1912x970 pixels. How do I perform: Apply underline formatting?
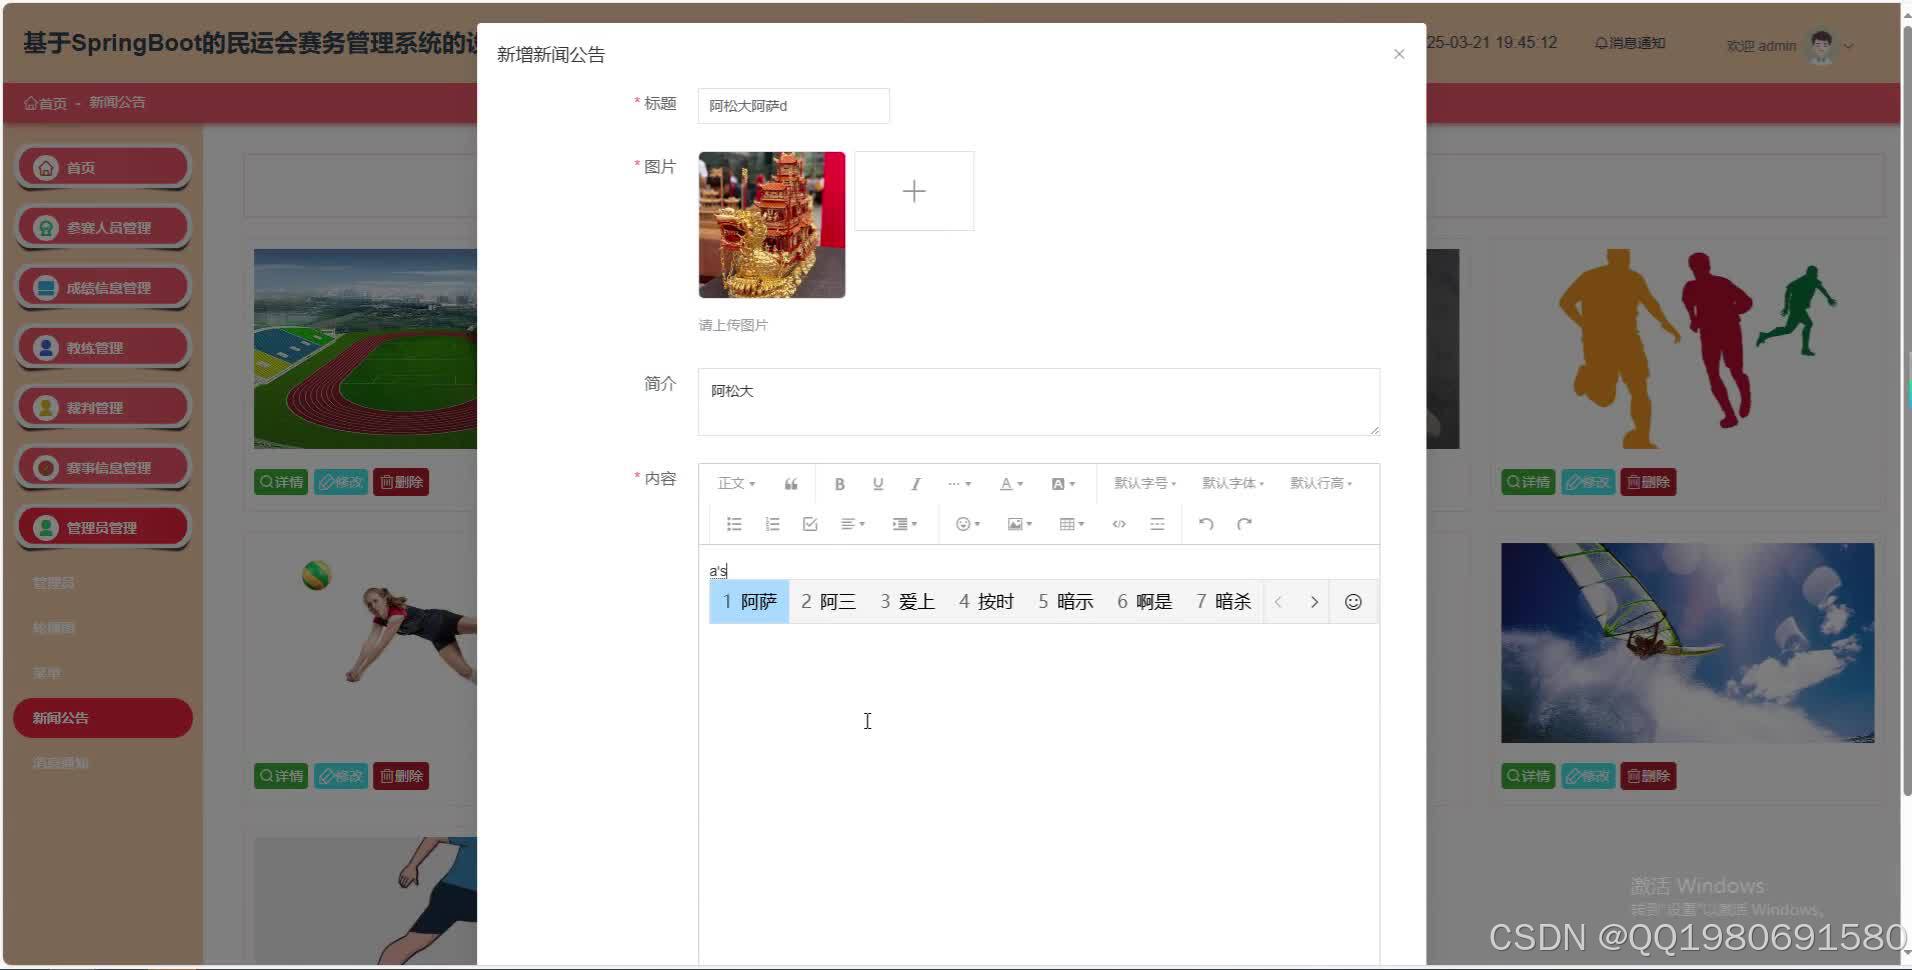[877, 483]
